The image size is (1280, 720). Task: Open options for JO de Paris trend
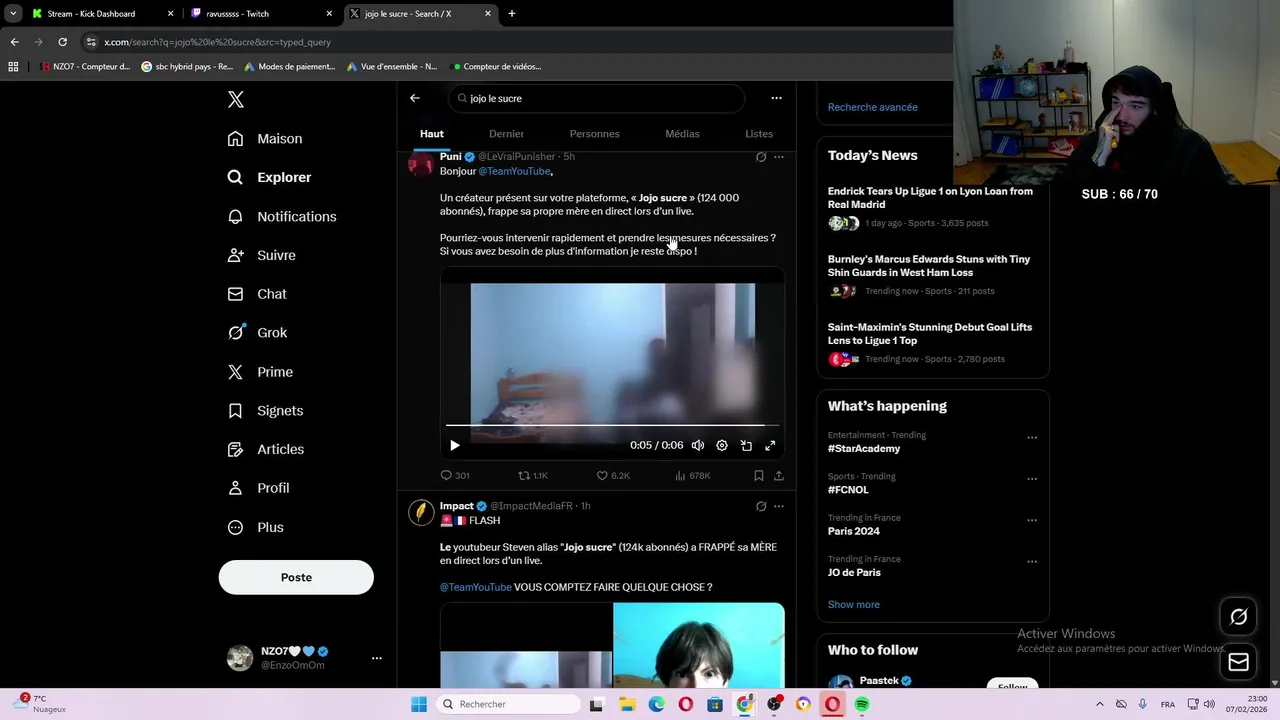coord(1032,562)
